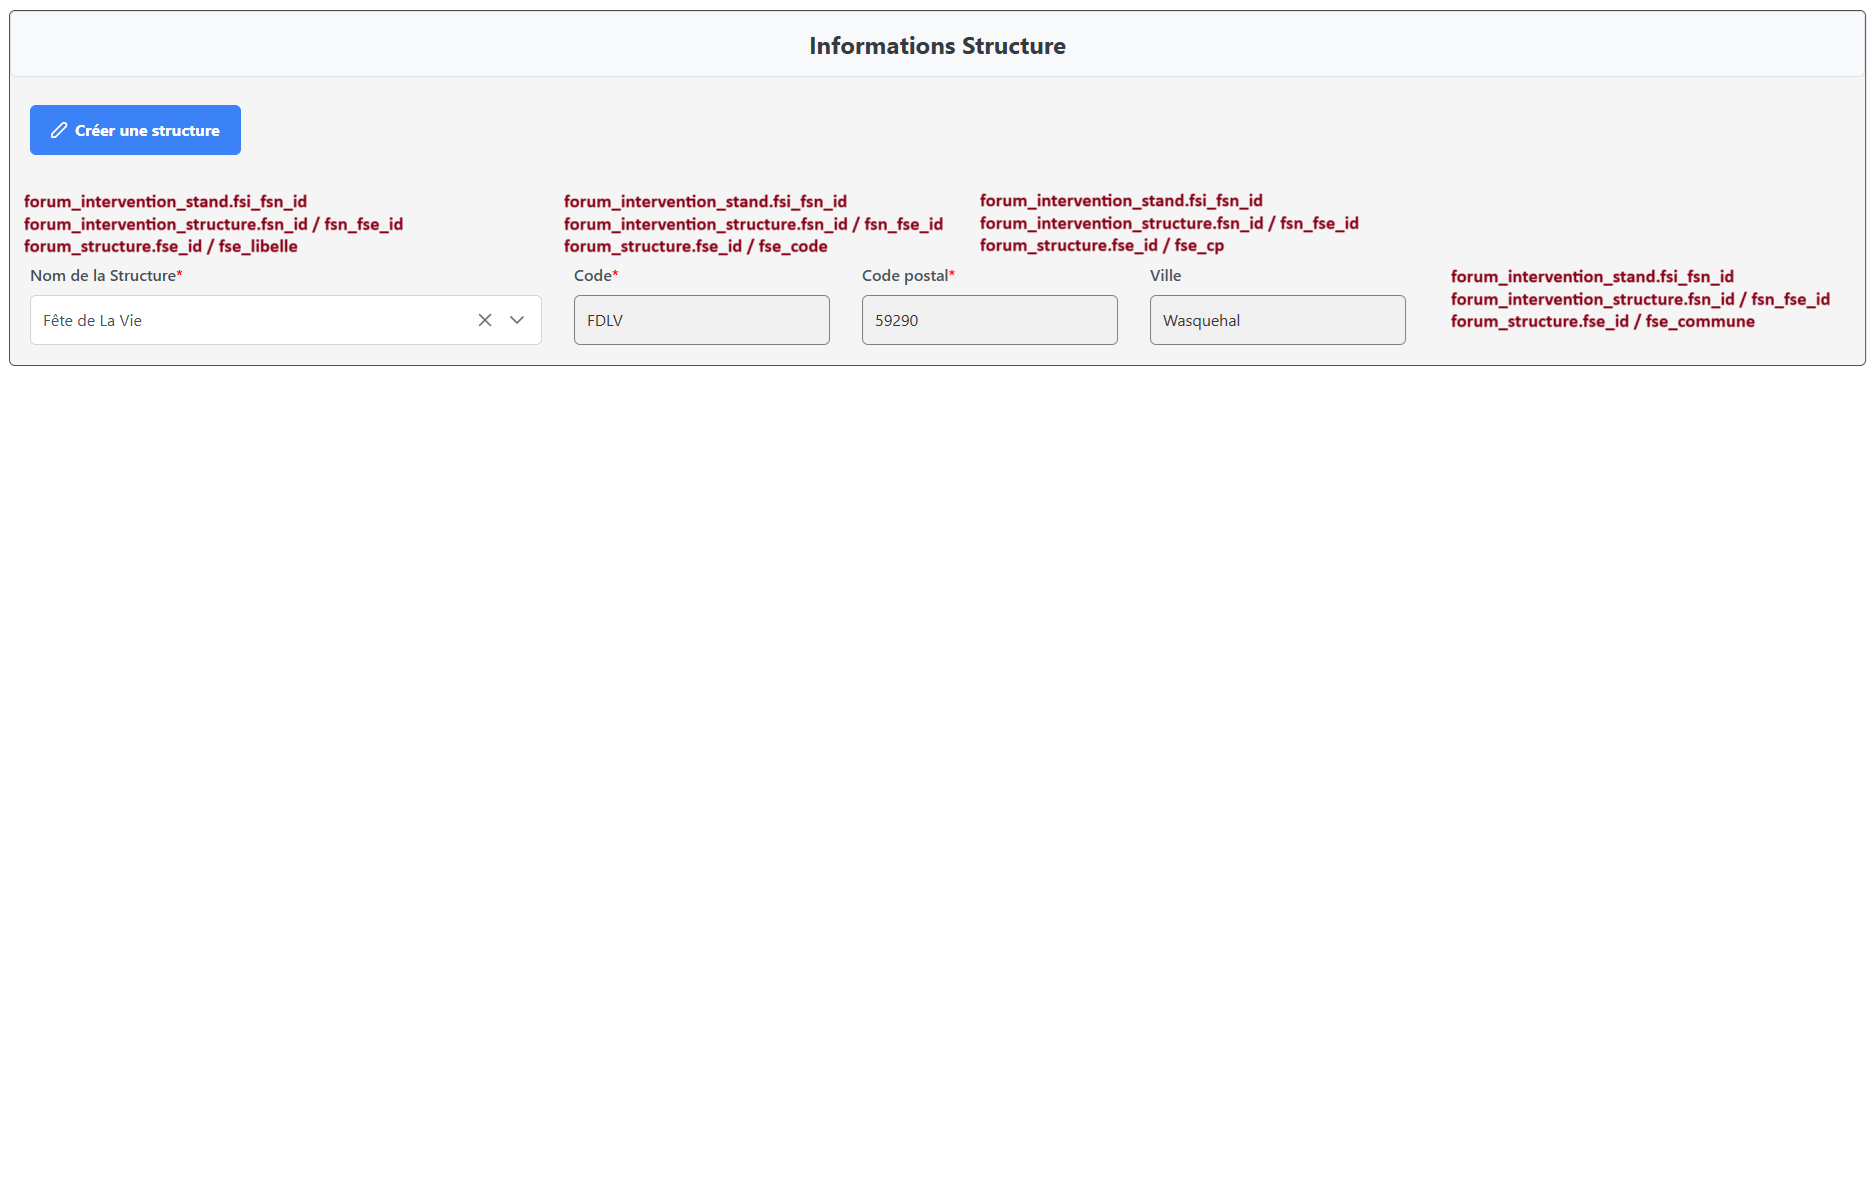1876x1198 pixels.
Task: Open the Fête de La Vie combo box
Action: [x=250, y=320]
